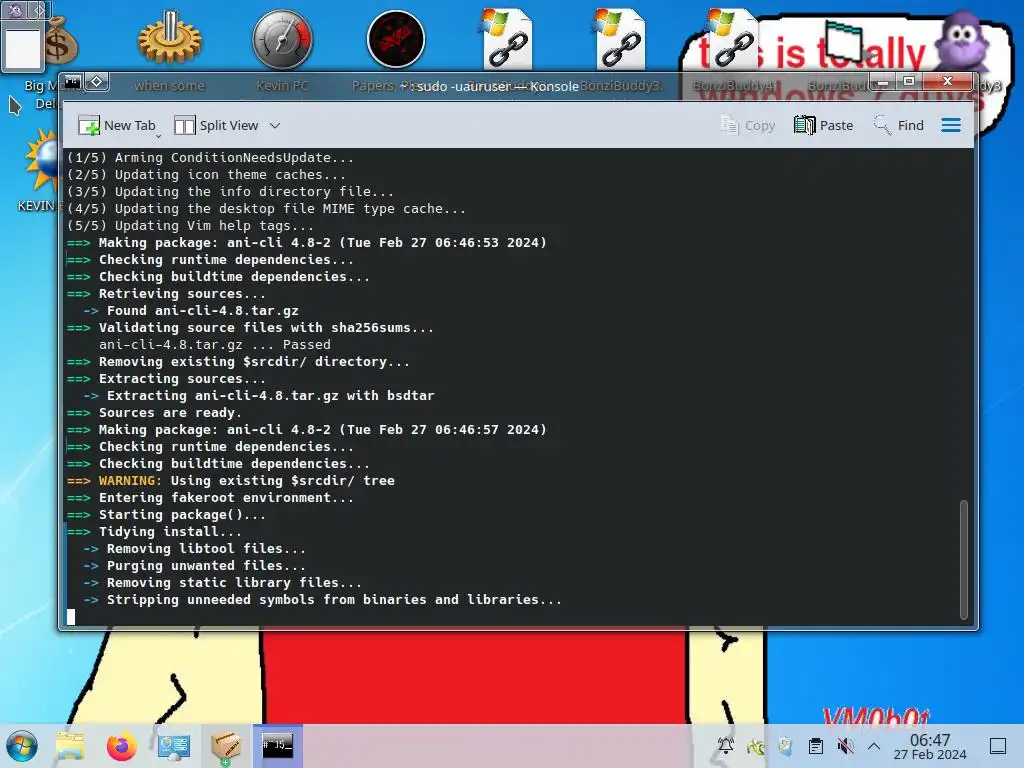This screenshot has height=768, width=1024.
Task: Open a New Tab in Konsole
Action: pos(117,125)
